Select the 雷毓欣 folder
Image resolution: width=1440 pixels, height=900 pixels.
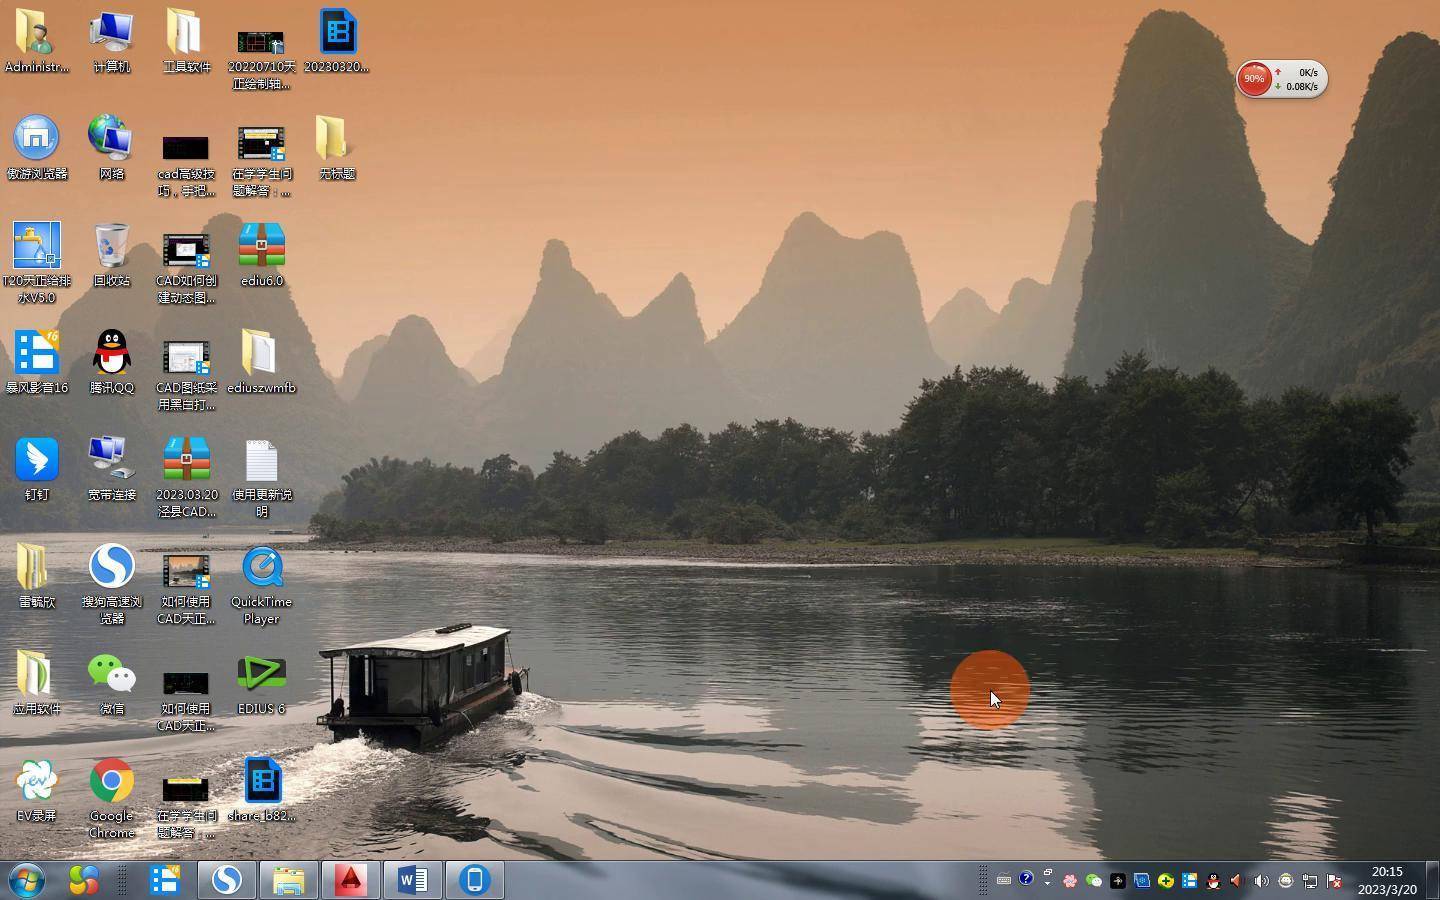pyautogui.click(x=37, y=575)
